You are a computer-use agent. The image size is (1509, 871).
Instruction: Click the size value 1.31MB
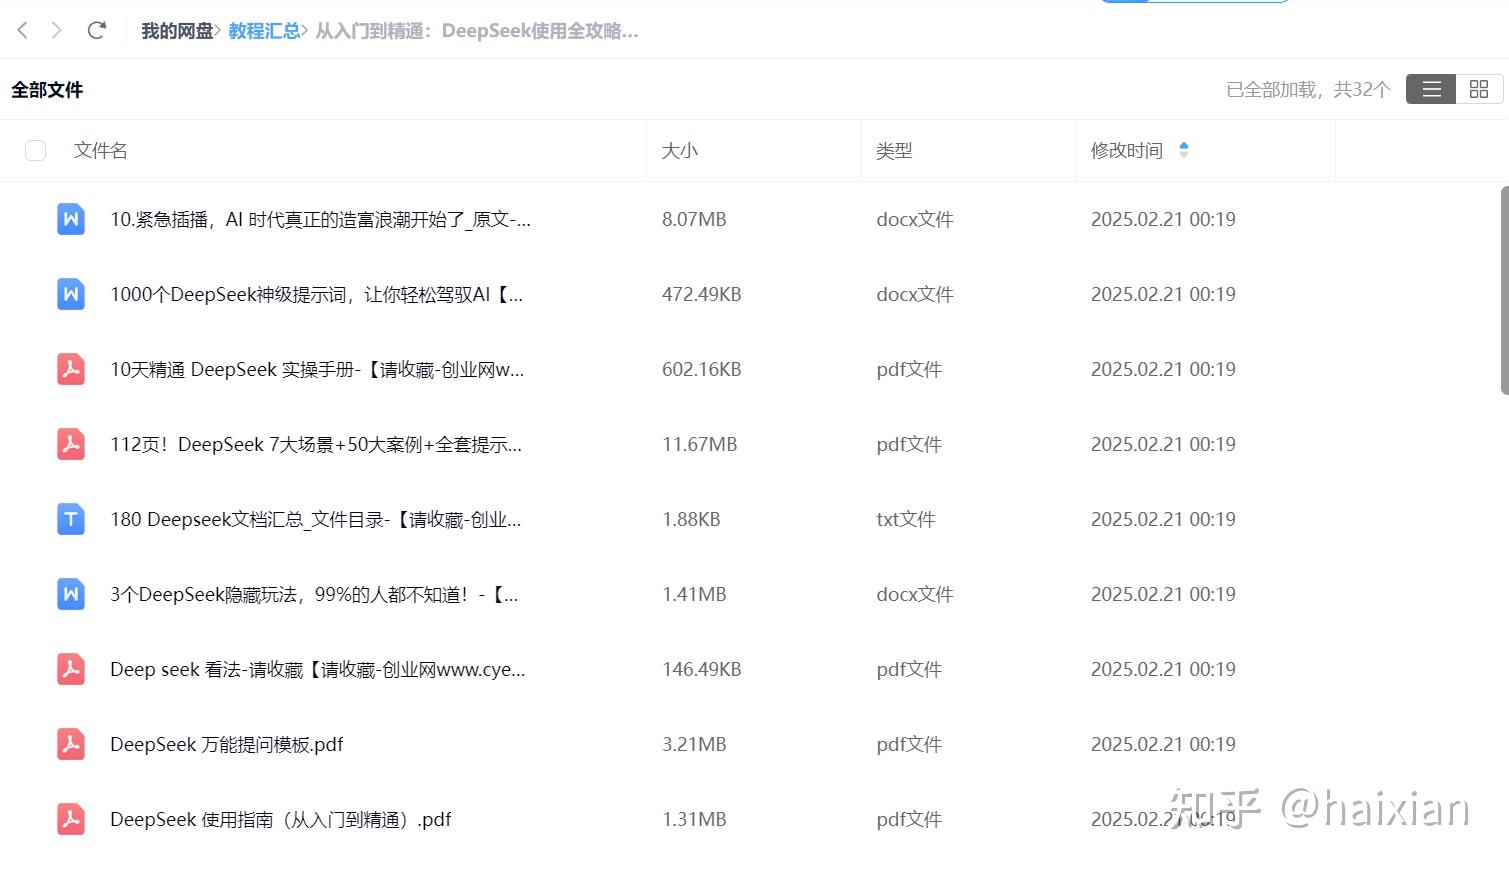(x=694, y=819)
